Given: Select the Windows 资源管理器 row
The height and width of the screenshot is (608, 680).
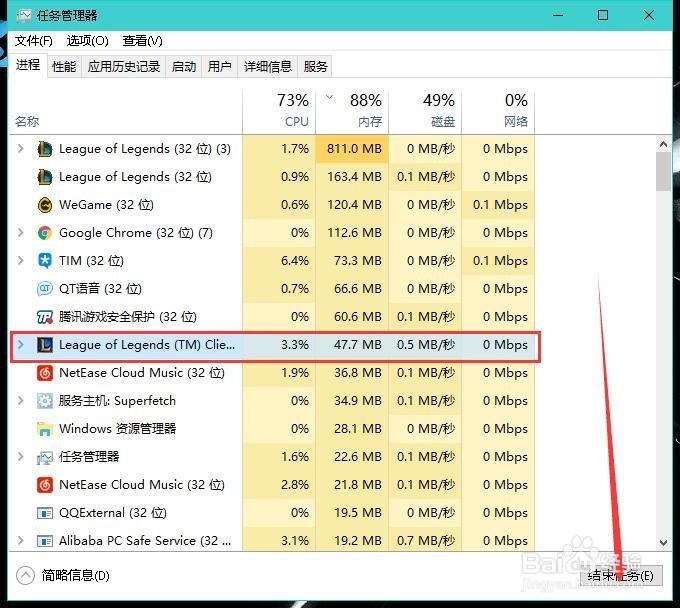Looking at the screenshot, I should (272, 429).
